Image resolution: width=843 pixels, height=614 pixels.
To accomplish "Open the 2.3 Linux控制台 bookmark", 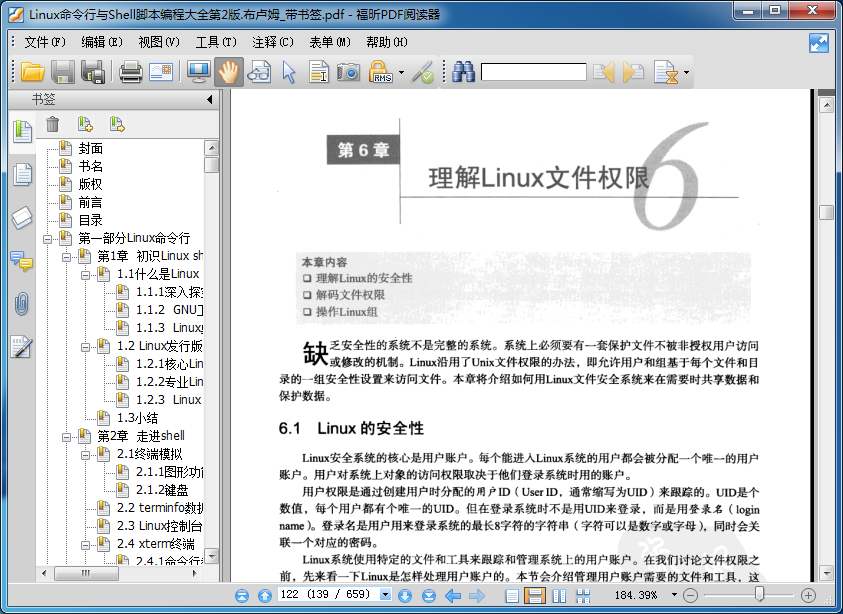I will [160, 525].
